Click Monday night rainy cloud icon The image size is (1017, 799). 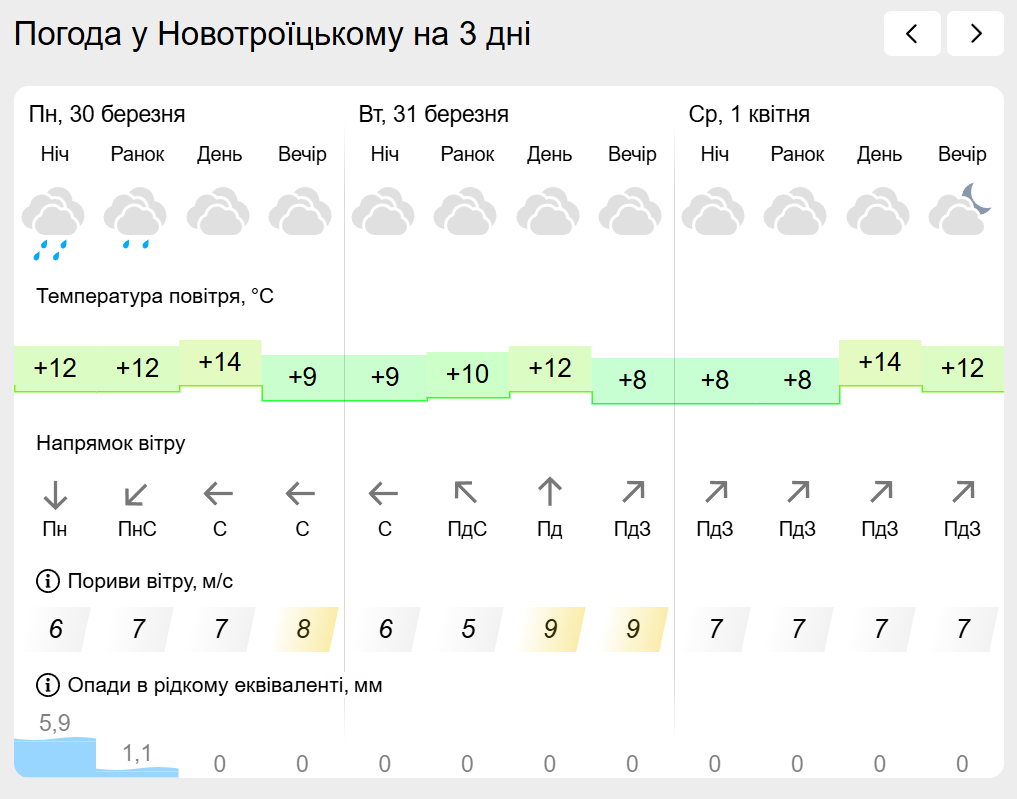click(53, 222)
